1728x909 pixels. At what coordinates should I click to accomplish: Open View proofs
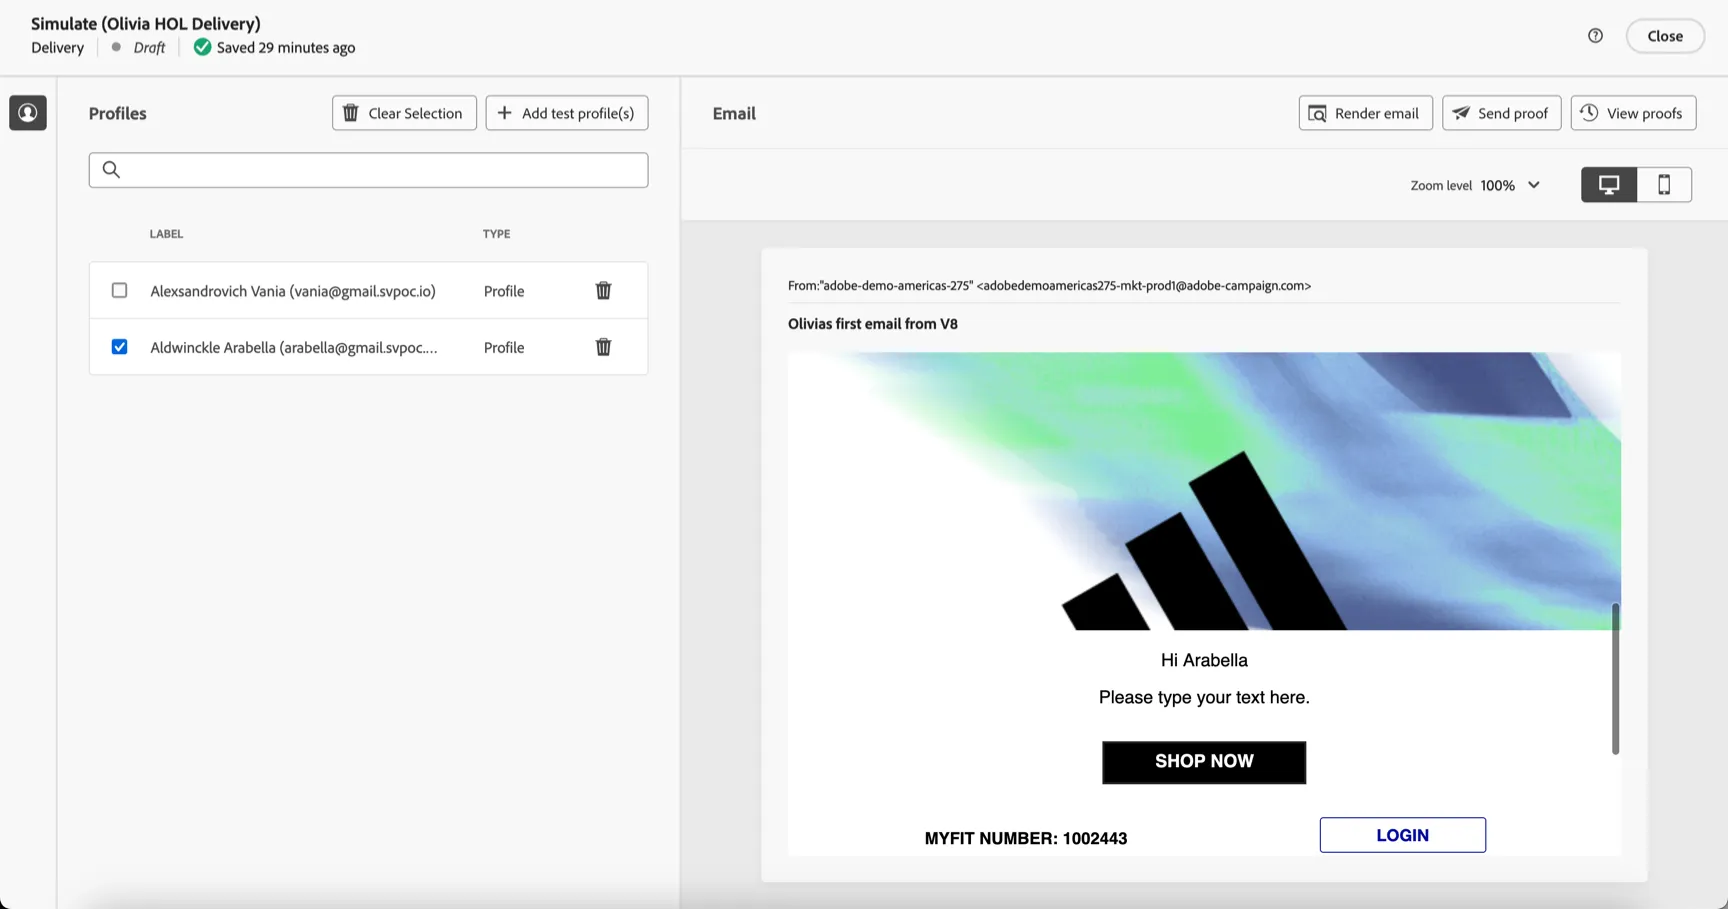[1633, 113]
